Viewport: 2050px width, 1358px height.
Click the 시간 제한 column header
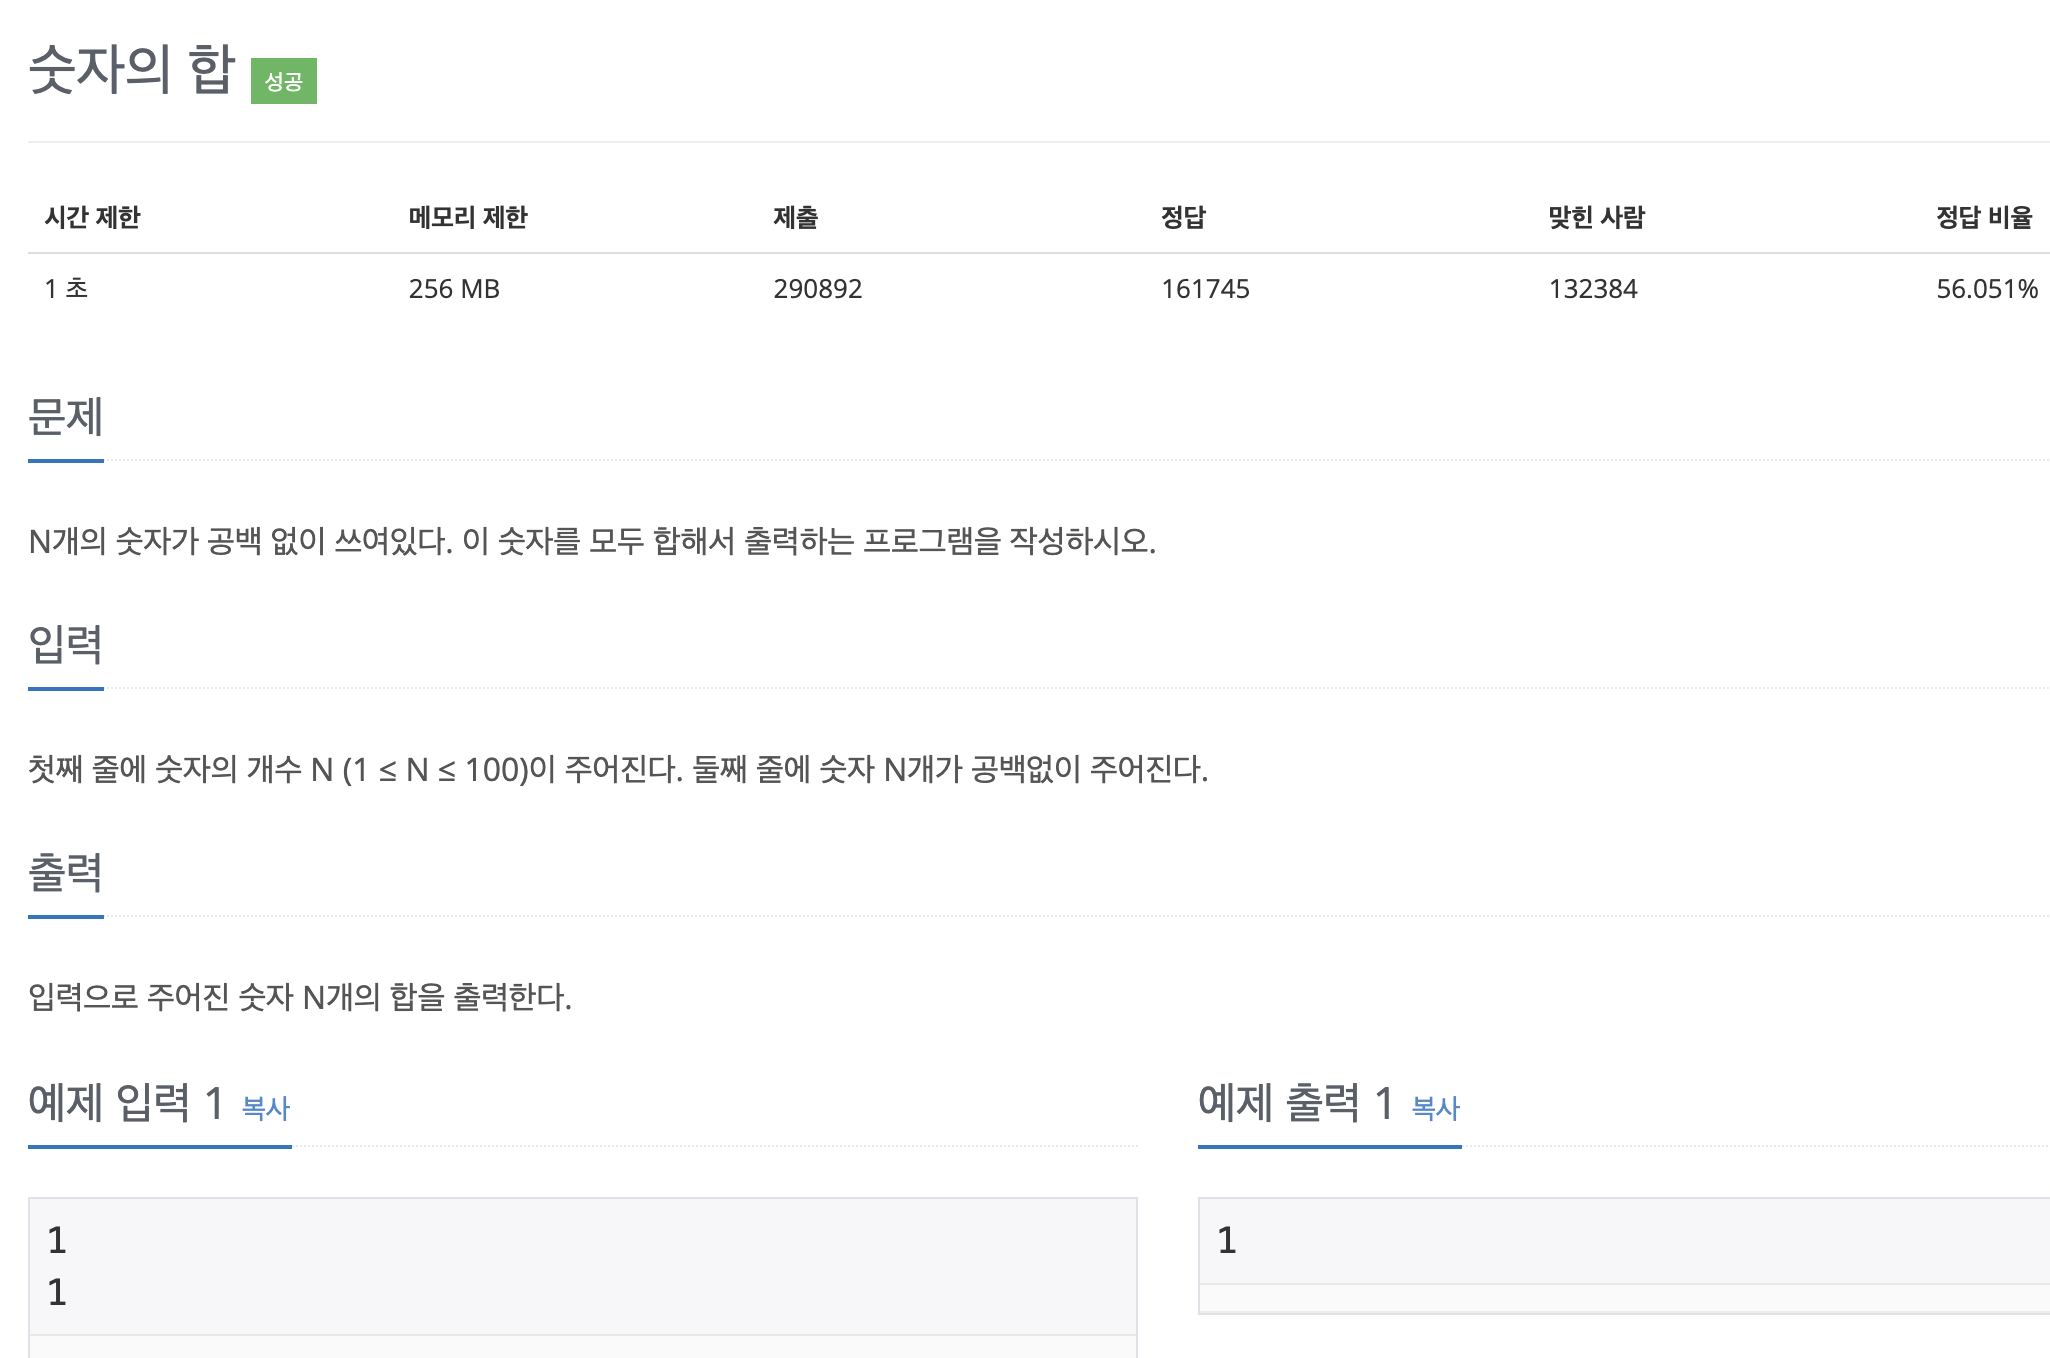pyautogui.click(x=92, y=217)
